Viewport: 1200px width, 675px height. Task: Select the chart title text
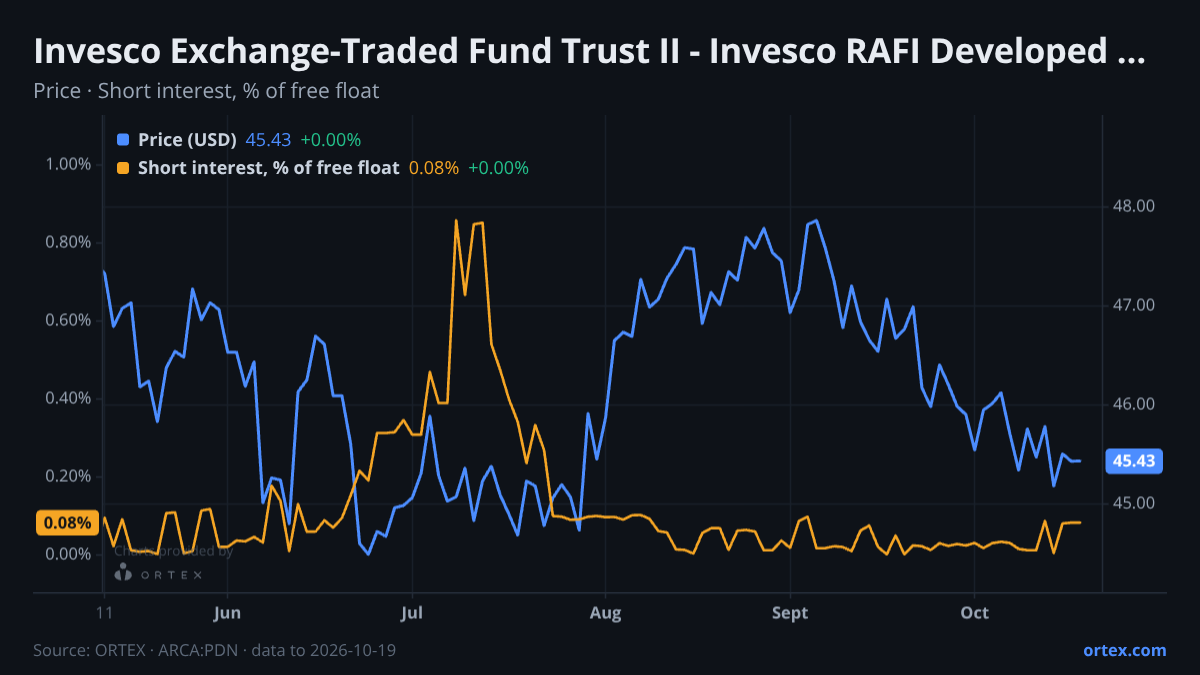point(589,52)
